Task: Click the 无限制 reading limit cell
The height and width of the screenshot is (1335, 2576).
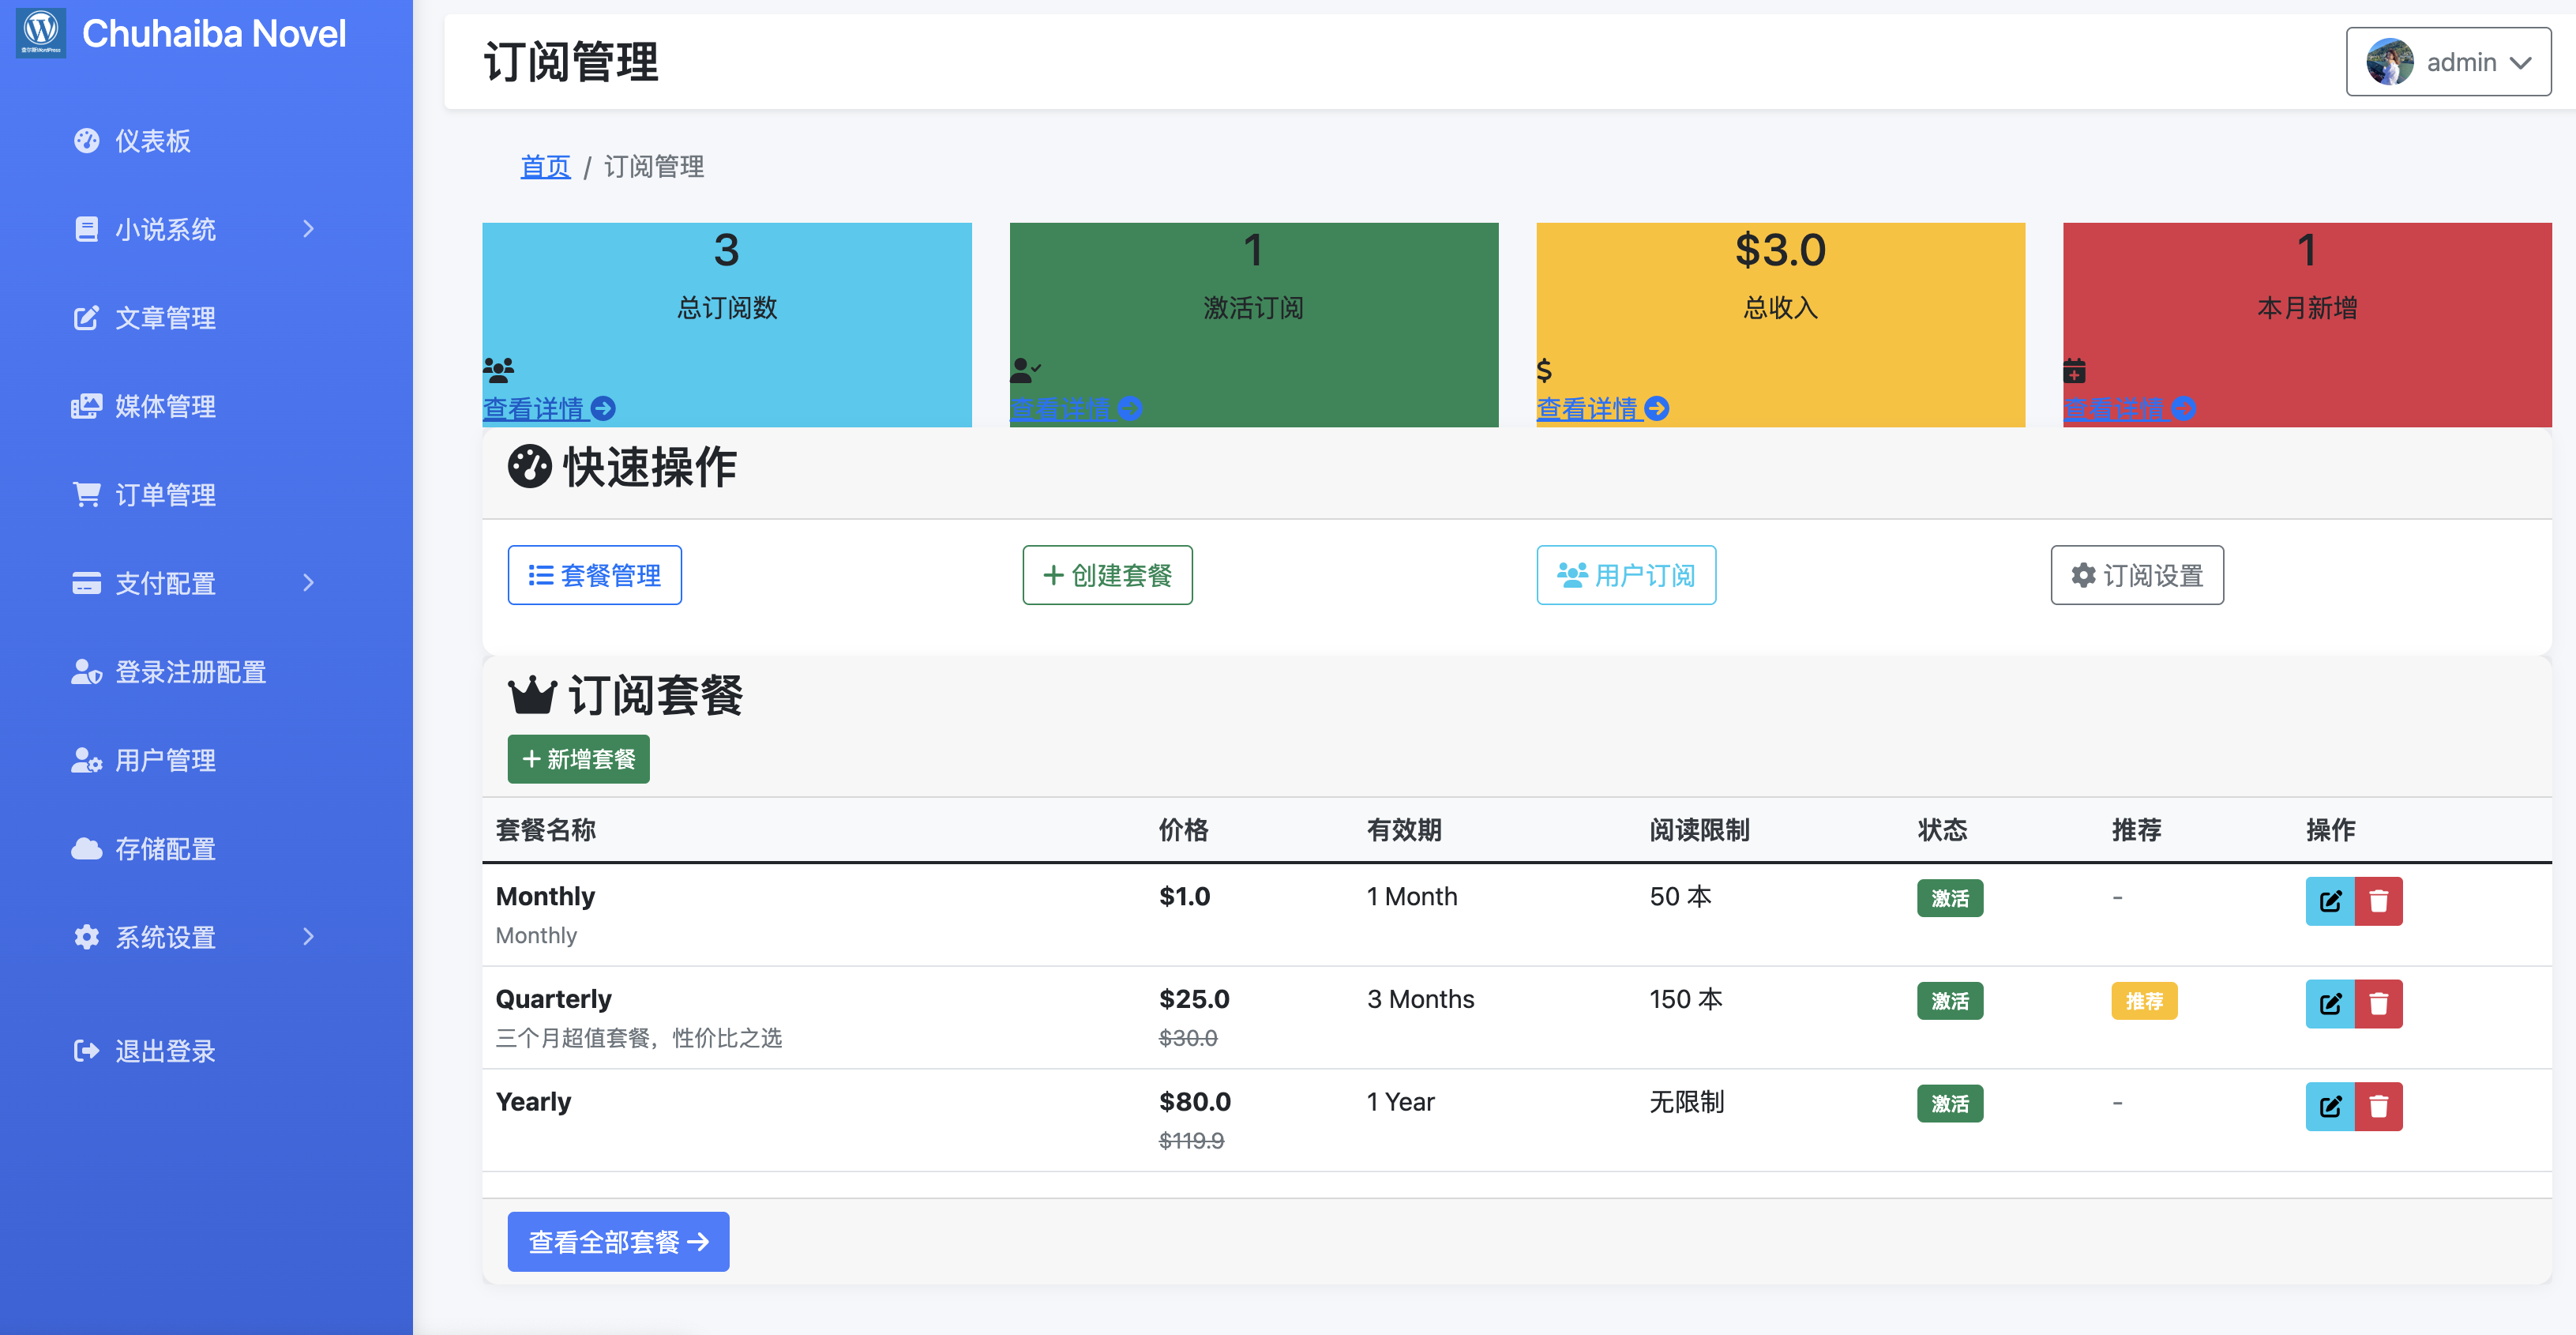Action: (x=1686, y=1102)
